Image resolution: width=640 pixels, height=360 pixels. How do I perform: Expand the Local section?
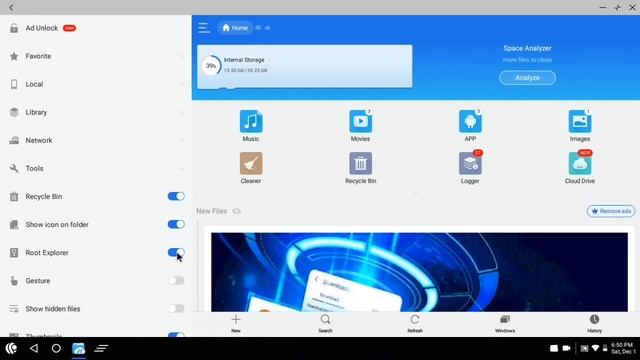click(x=181, y=84)
